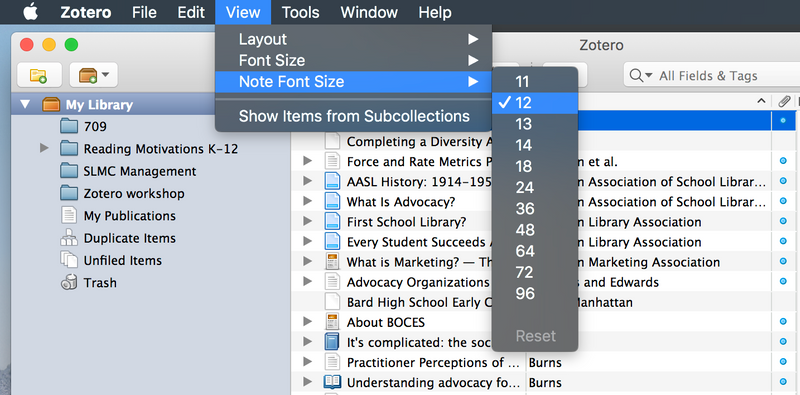Open the Window menu
Screen dimensions: 800x395
369,12
